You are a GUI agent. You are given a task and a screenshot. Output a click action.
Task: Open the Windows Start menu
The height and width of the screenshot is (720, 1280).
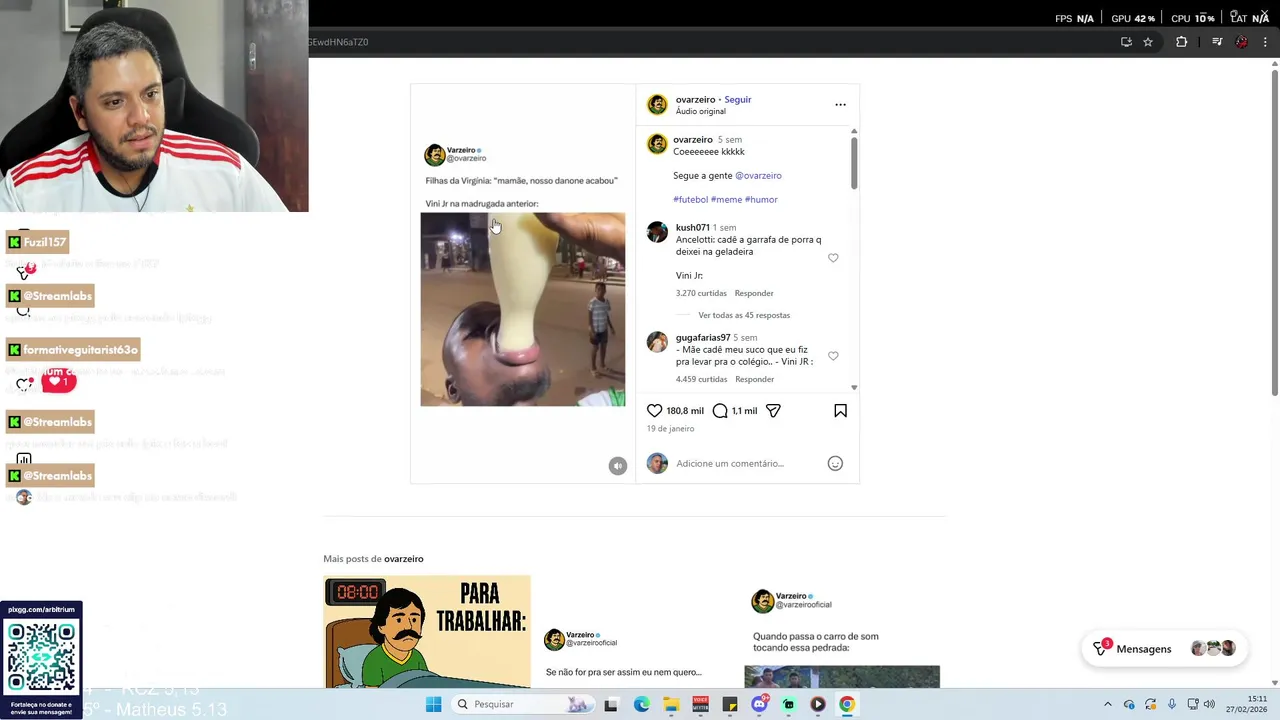(433, 704)
